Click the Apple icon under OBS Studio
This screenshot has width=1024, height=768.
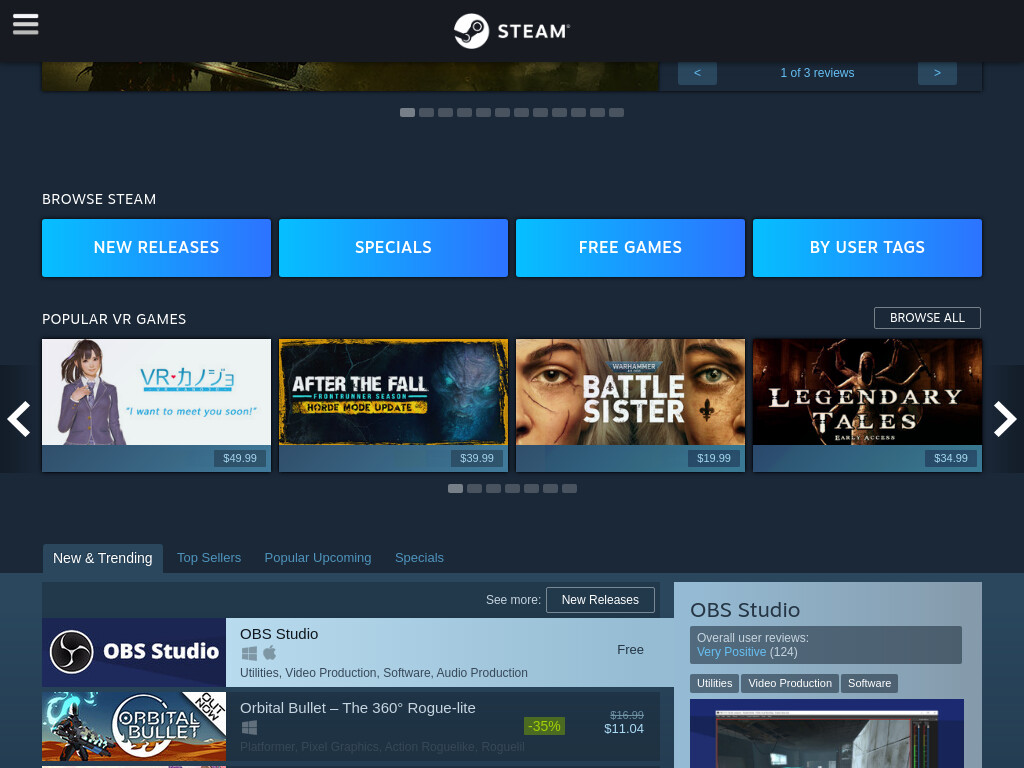(270, 652)
